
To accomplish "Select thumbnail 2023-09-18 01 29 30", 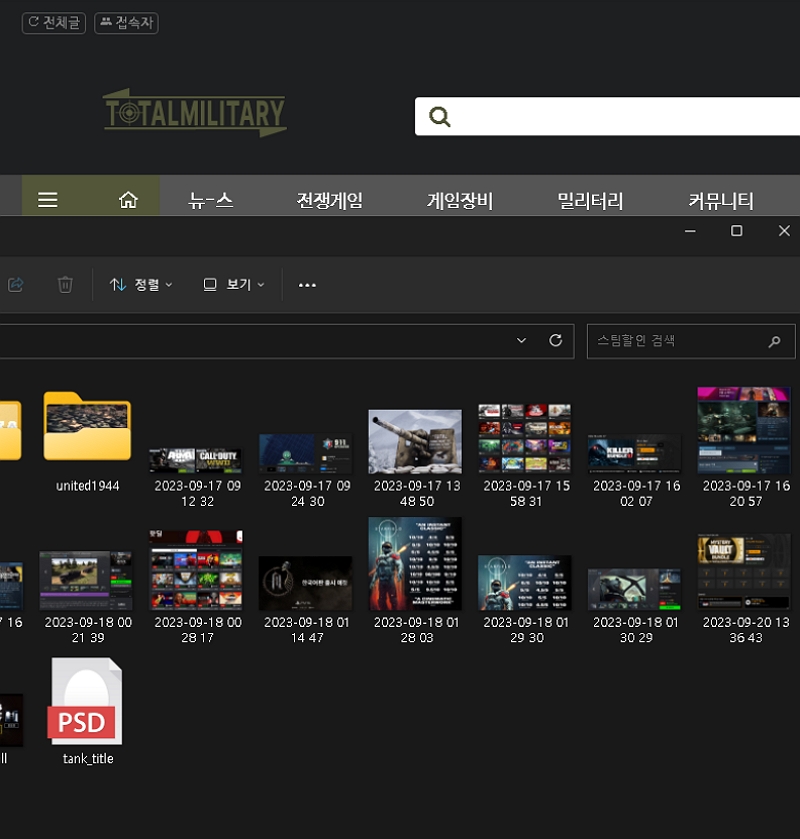I will [524, 583].
